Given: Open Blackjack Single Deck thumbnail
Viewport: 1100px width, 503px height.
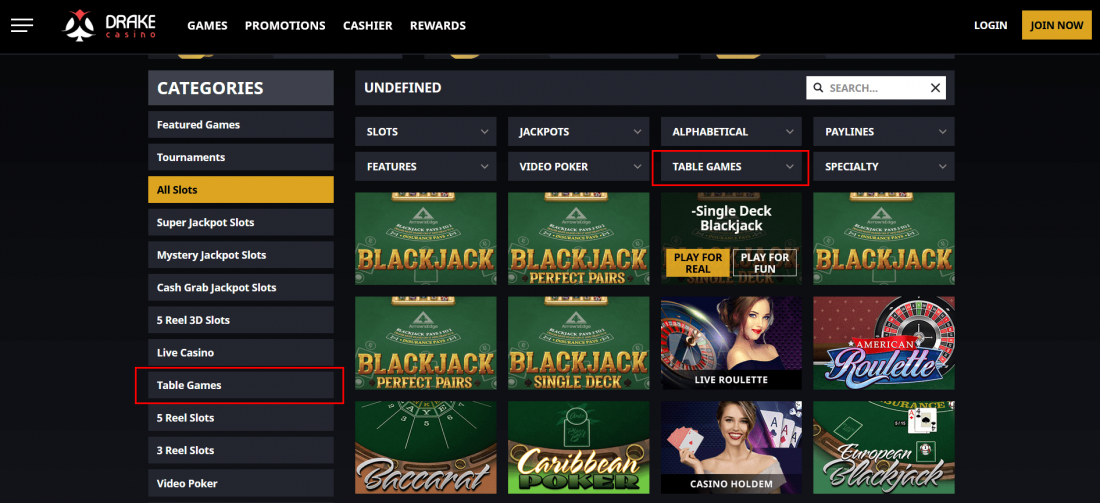Looking at the screenshot, I should [579, 343].
